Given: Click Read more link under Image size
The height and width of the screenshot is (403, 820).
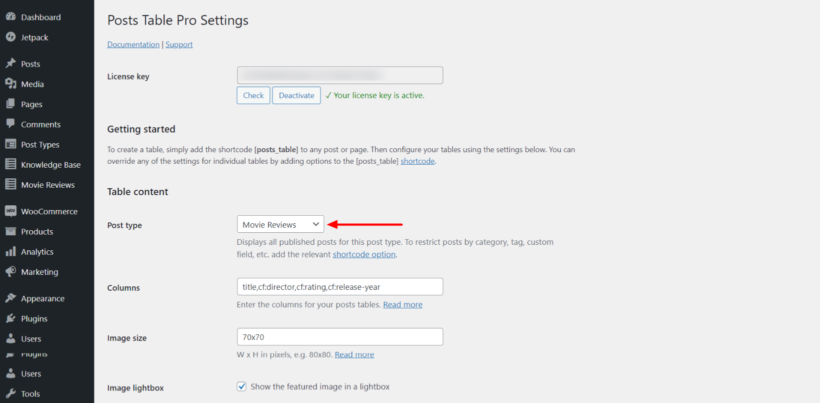Looking at the screenshot, I should tap(355, 354).
